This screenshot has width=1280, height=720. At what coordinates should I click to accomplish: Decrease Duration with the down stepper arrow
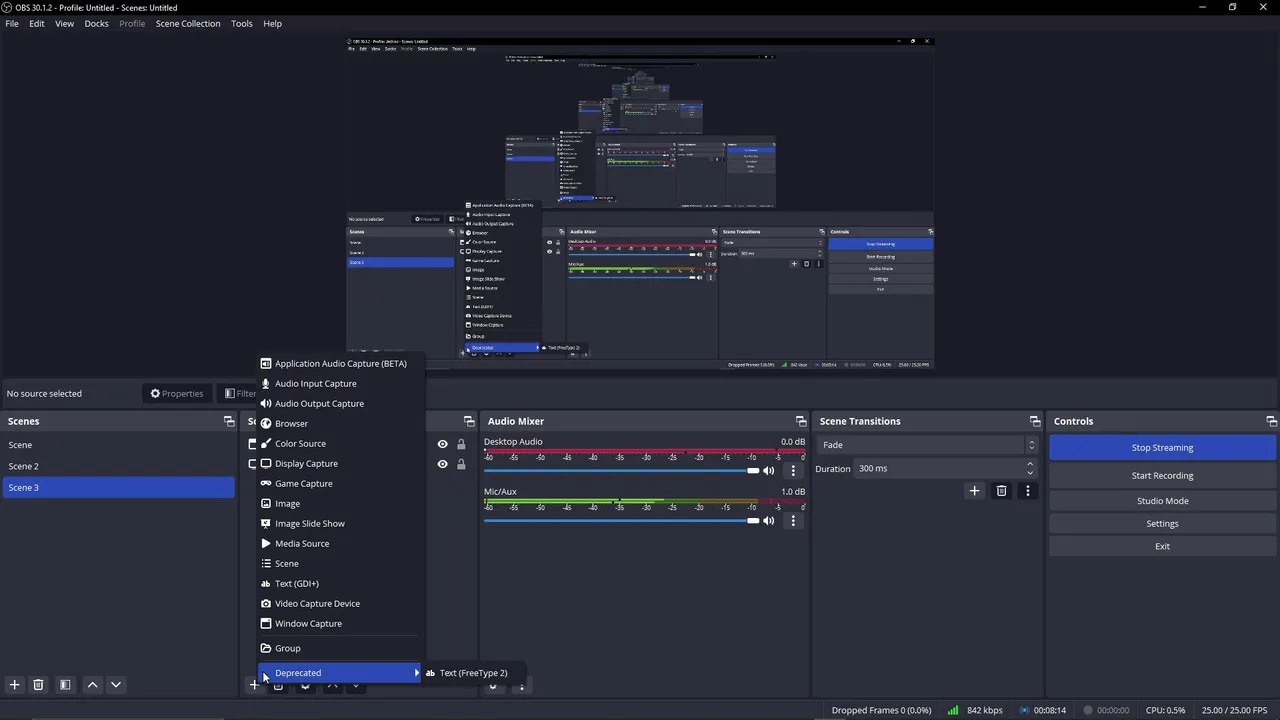(1030, 473)
